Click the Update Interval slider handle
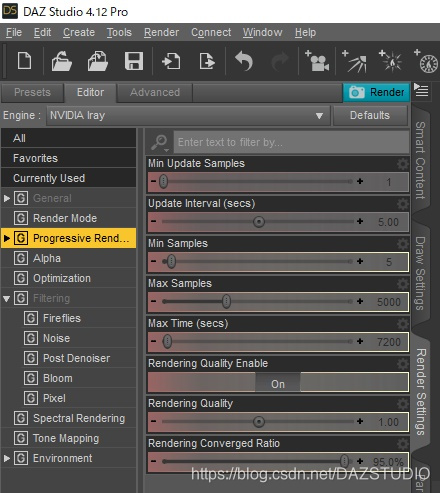The width and height of the screenshot is (440, 493). click(259, 222)
